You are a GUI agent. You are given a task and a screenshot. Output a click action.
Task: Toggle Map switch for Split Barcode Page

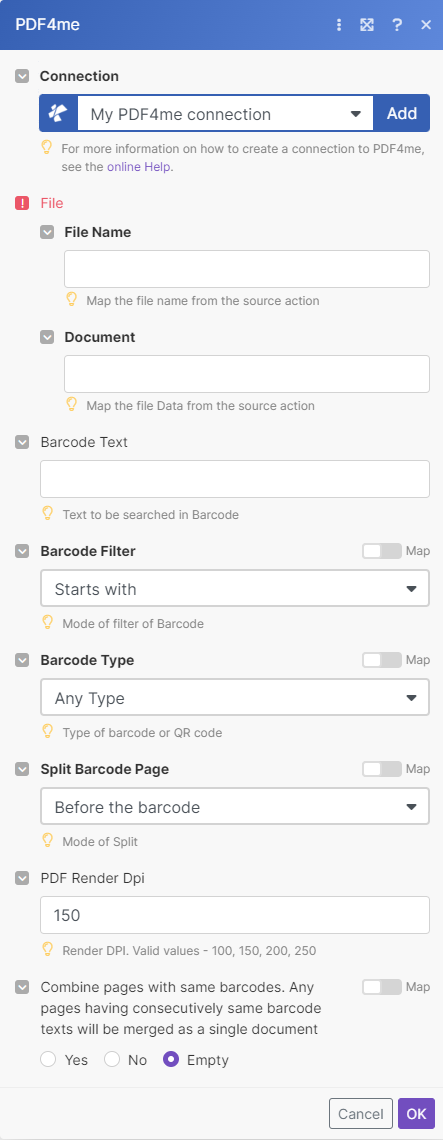(x=382, y=768)
